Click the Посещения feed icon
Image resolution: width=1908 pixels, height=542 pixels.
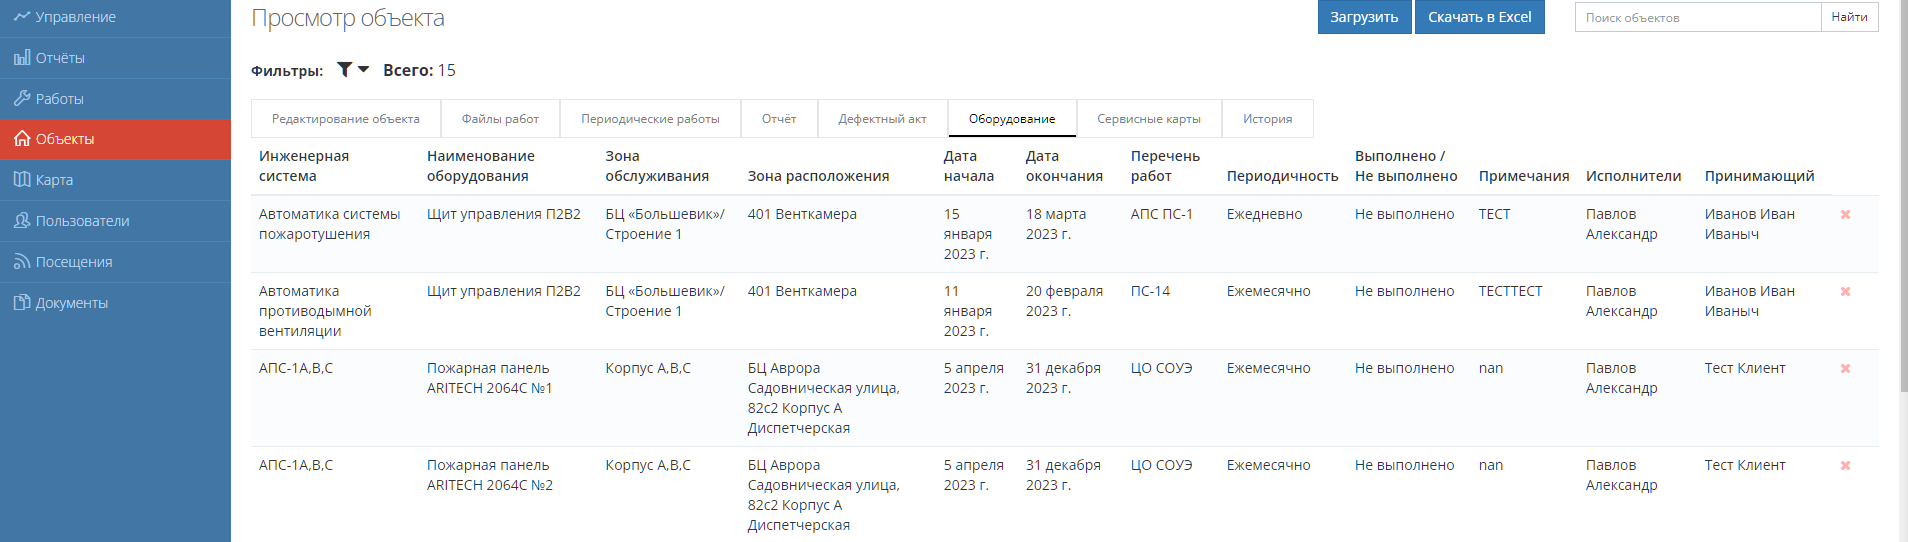pyautogui.click(x=22, y=262)
